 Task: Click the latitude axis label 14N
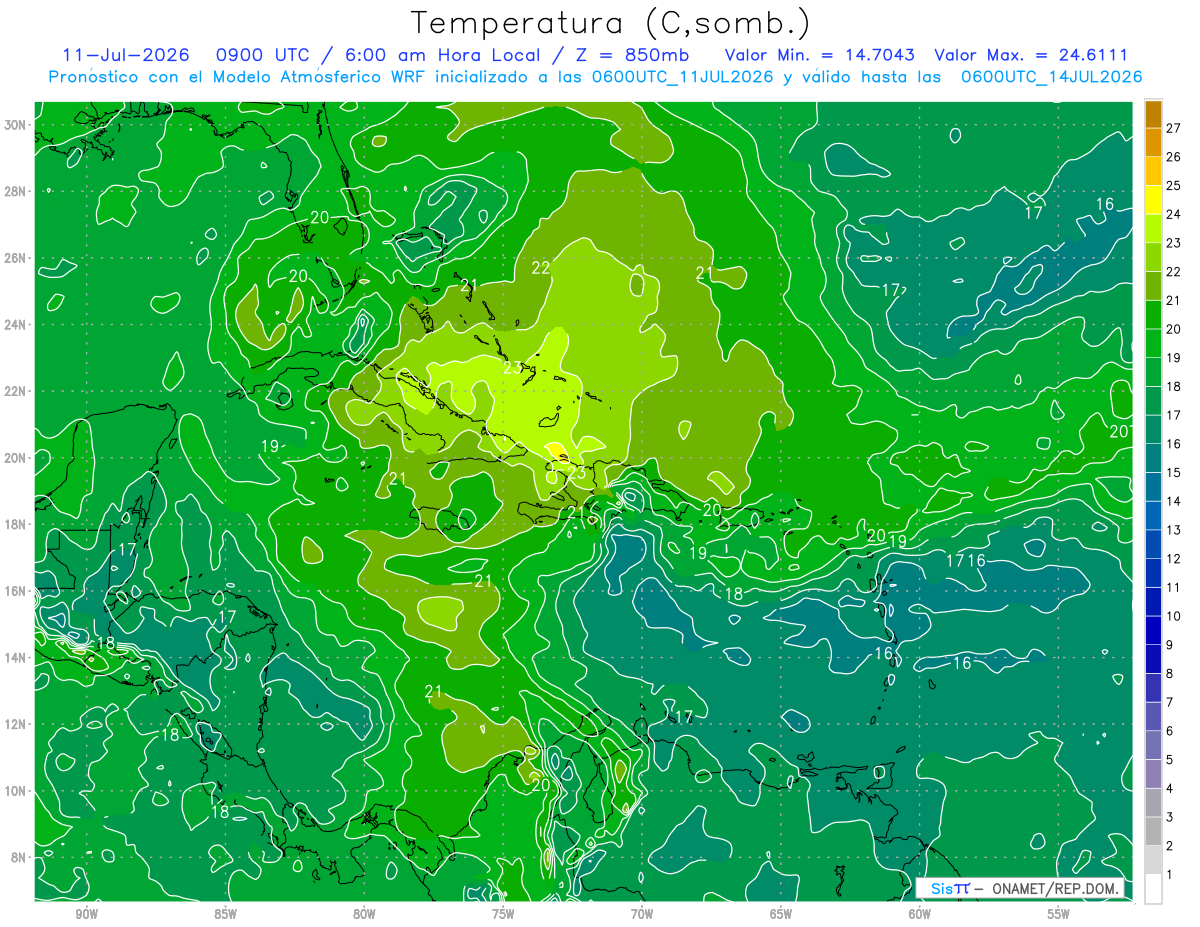tap(15, 658)
